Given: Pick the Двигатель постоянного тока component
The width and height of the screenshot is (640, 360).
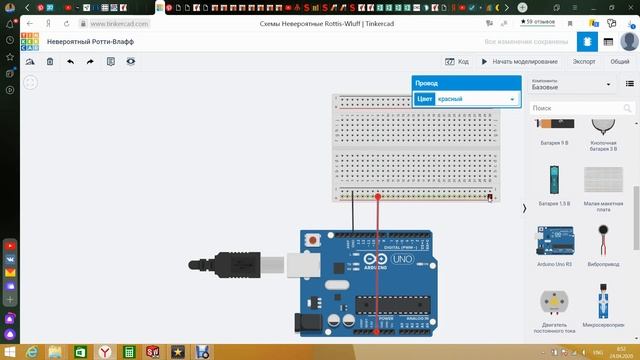Looking at the screenshot, I should click(x=554, y=311).
